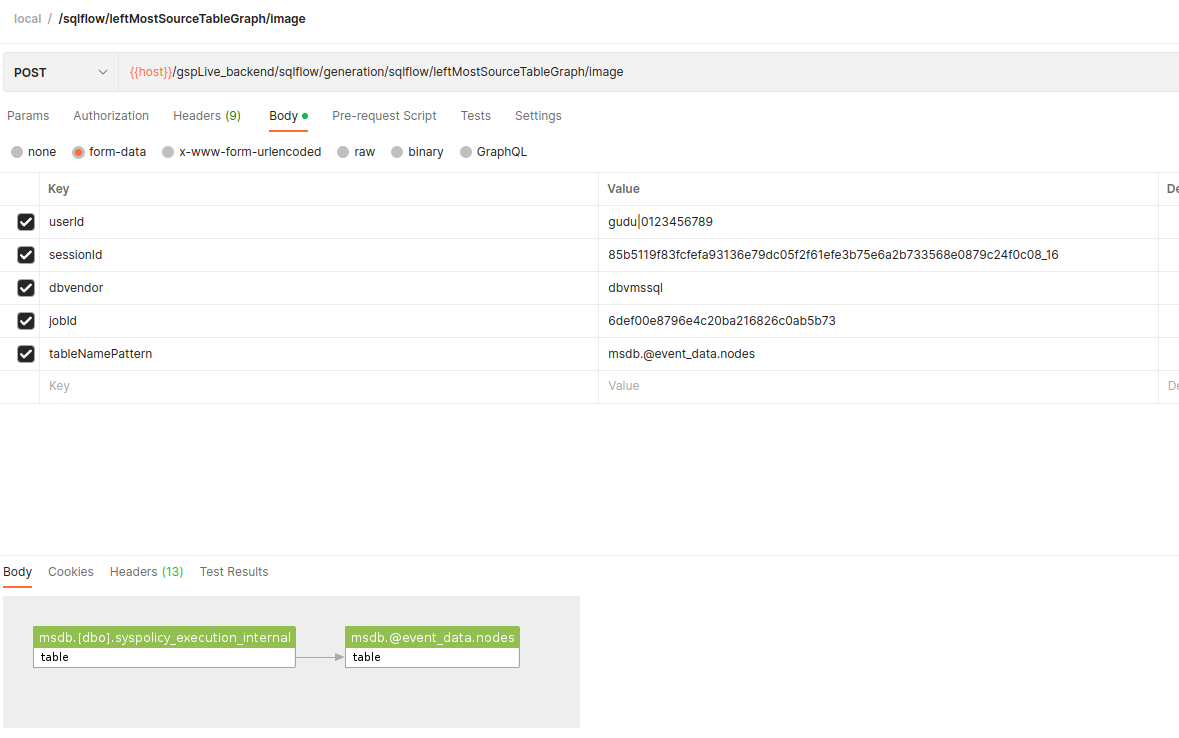Open the Settings tab
Viewport: 1179px width, 738px height.
(538, 116)
